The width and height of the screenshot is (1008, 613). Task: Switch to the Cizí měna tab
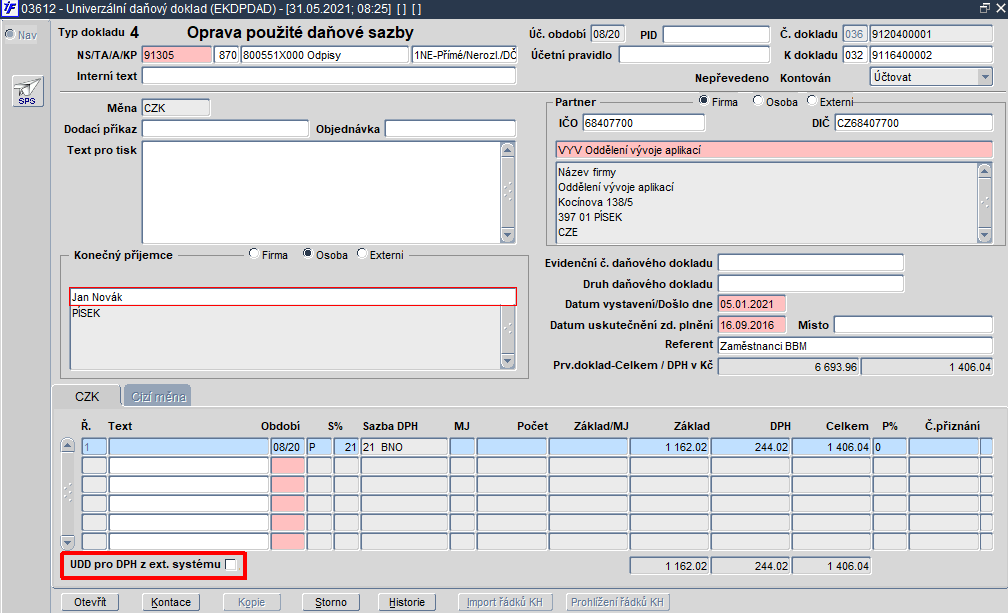tap(158, 396)
